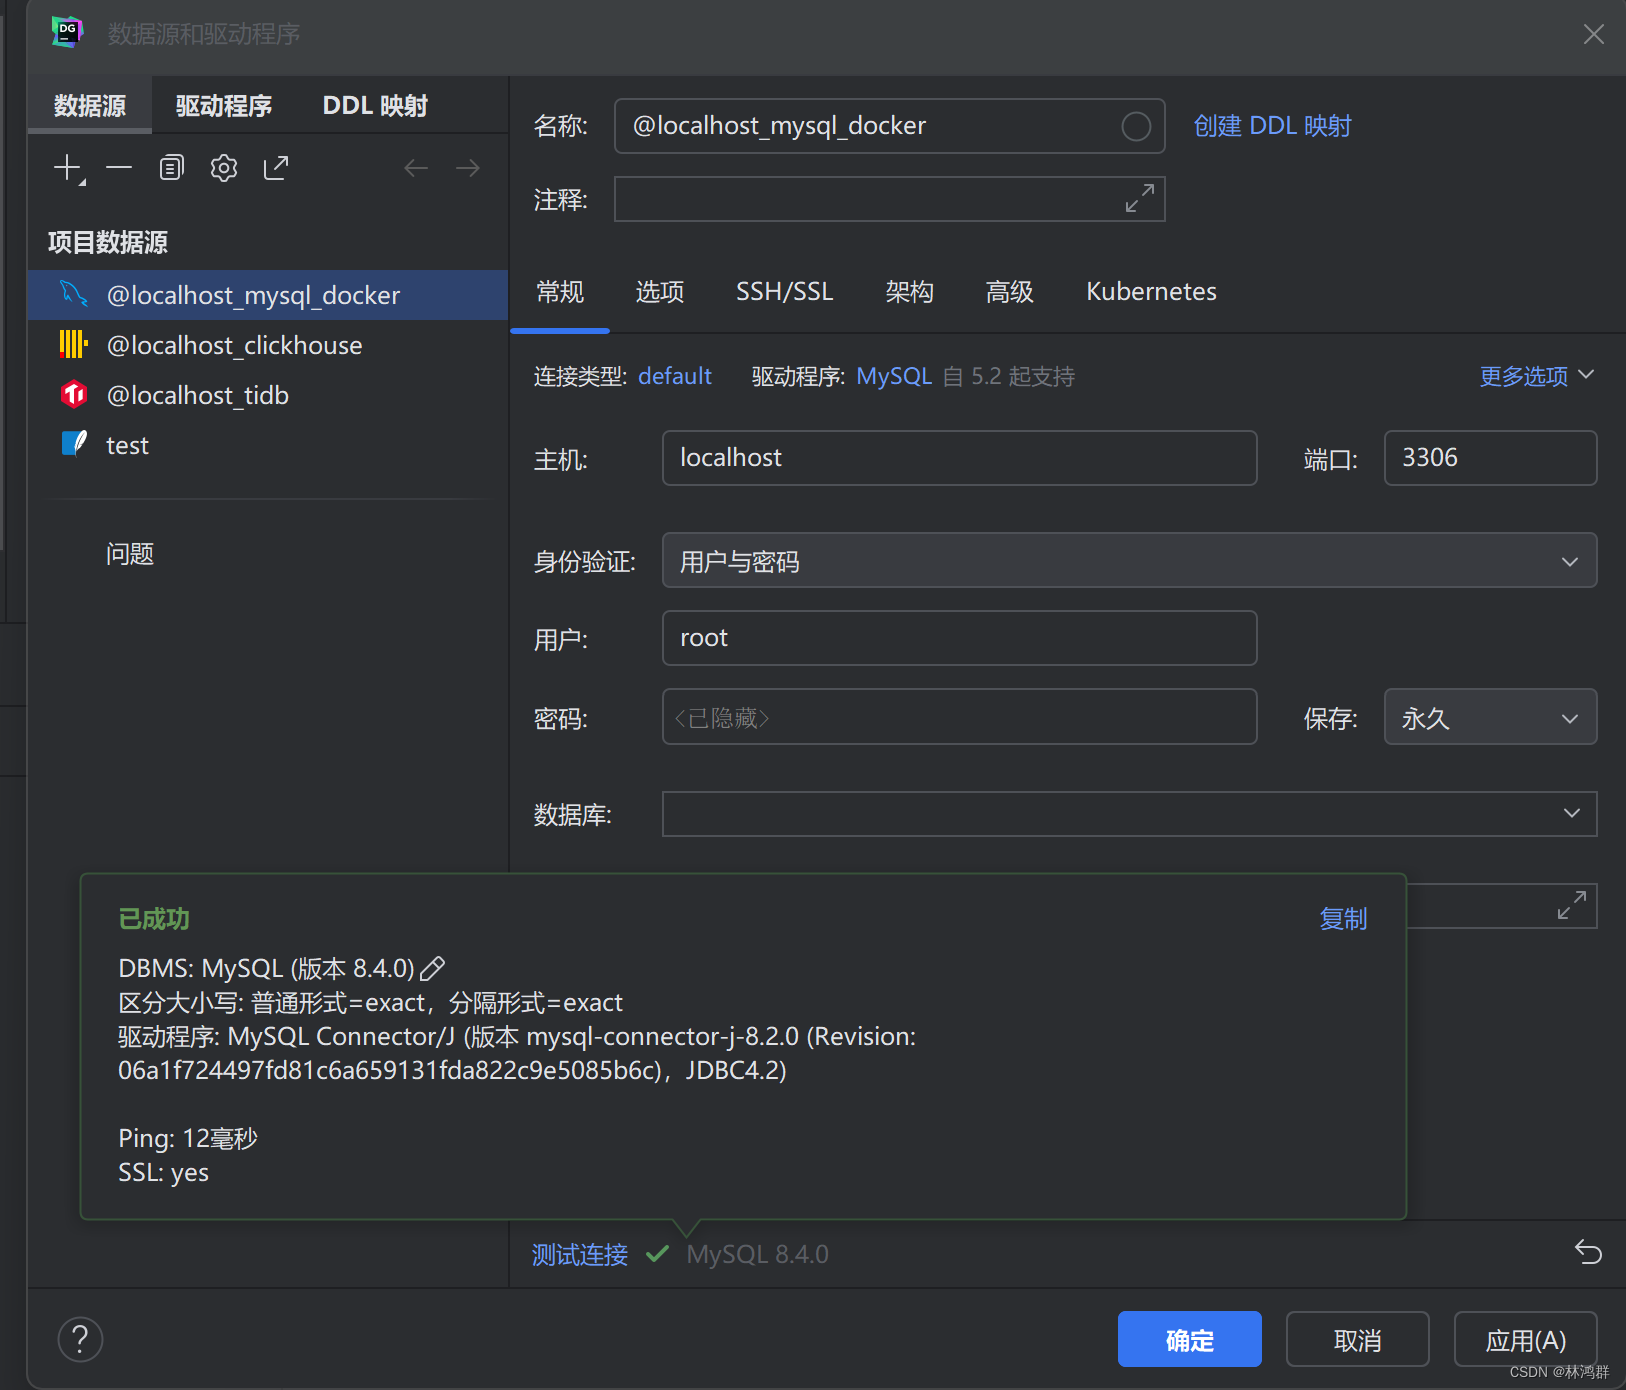Screen dimensions: 1626x1390
Task: Open help with question mark icon
Action: click(81, 1339)
